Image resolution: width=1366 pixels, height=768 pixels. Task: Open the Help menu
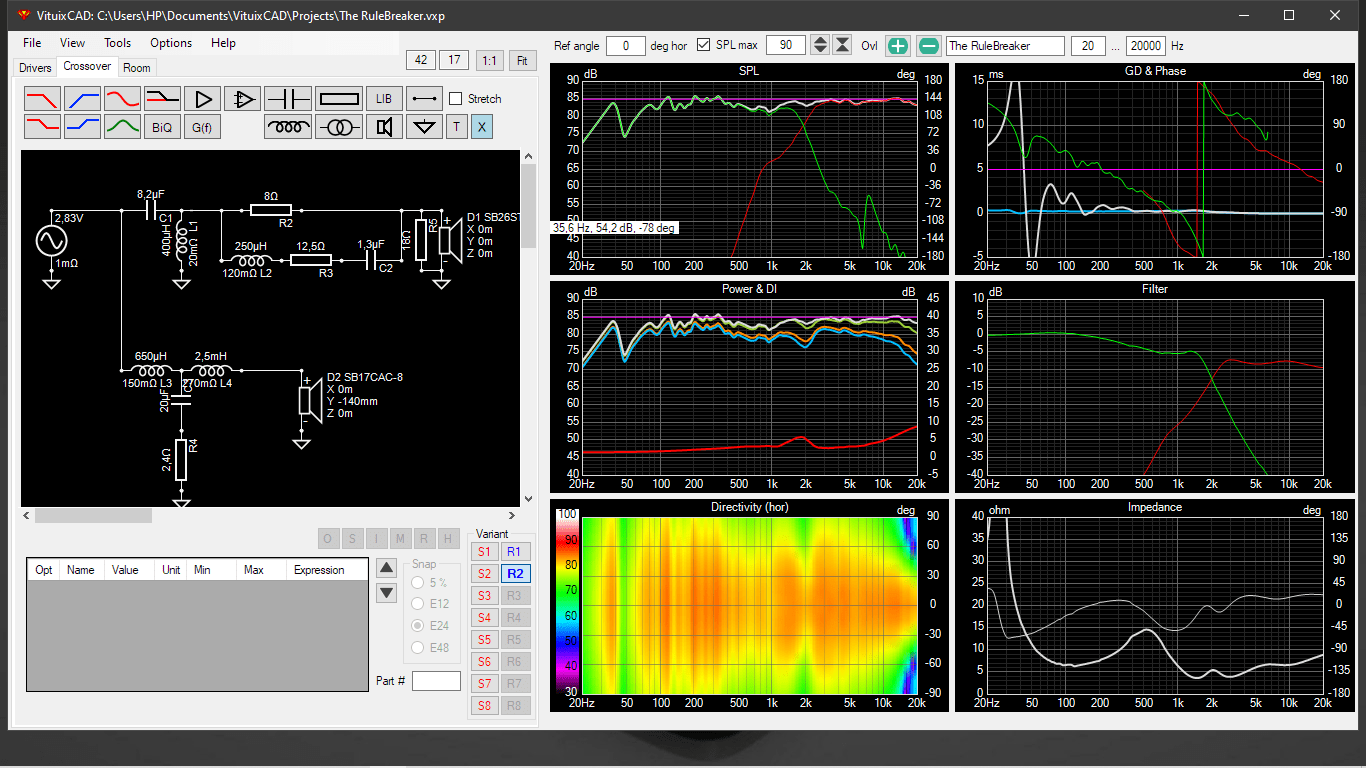point(223,43)
